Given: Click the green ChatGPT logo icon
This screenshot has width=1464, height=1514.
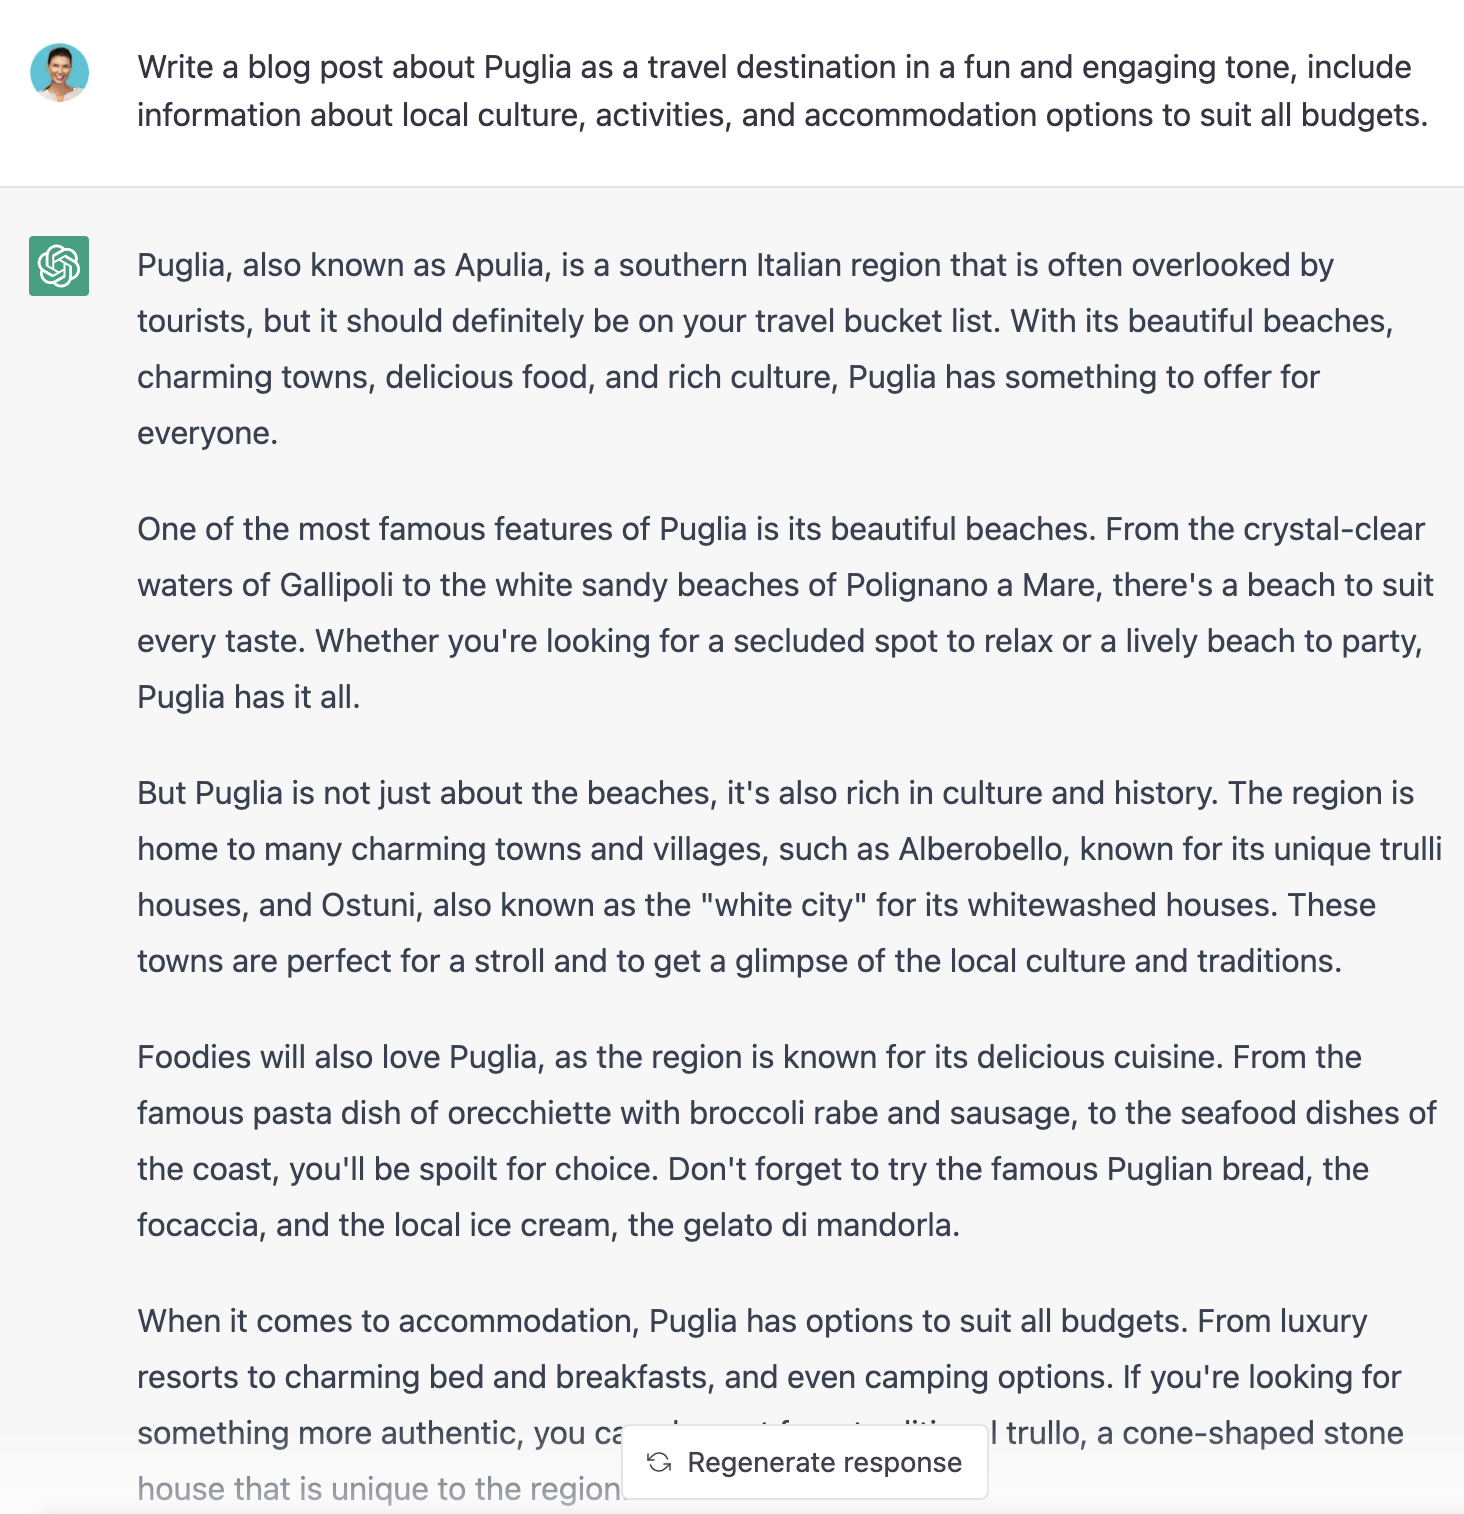Looking at the screenshot, I should pos(59,266).
